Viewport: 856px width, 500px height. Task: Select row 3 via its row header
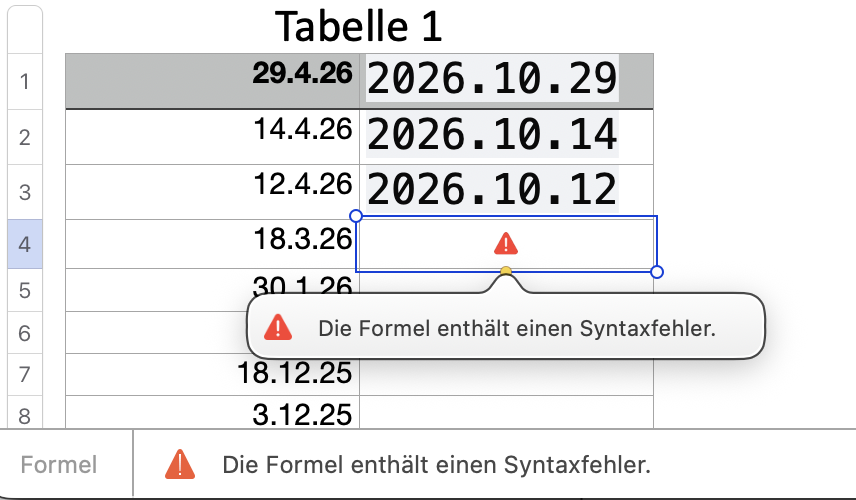tap(25, 192)
